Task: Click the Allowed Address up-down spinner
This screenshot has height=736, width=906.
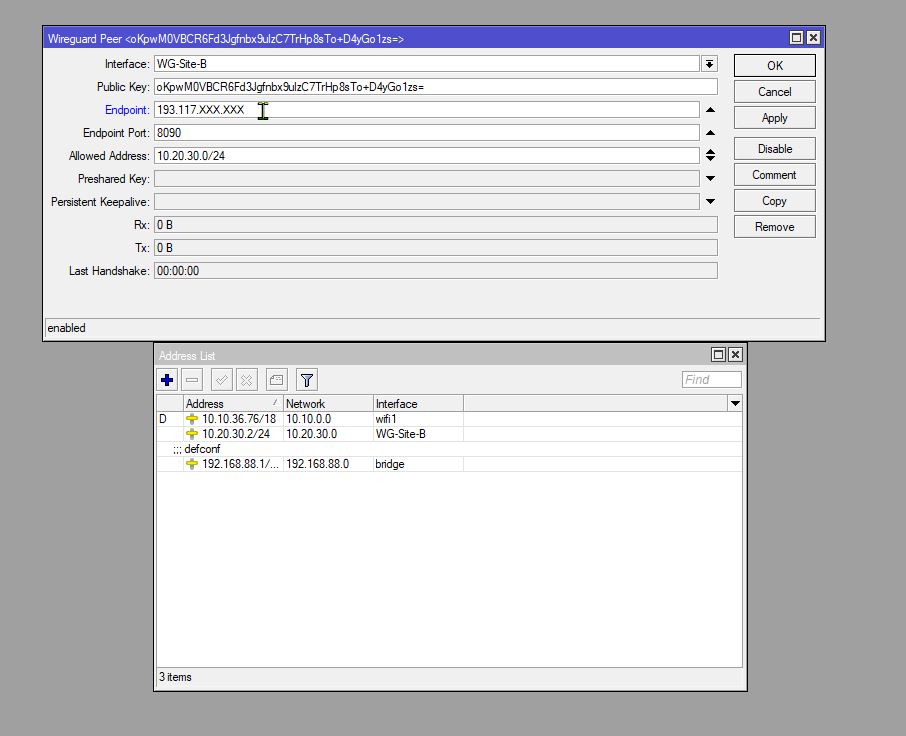Action: coord(709,155)
